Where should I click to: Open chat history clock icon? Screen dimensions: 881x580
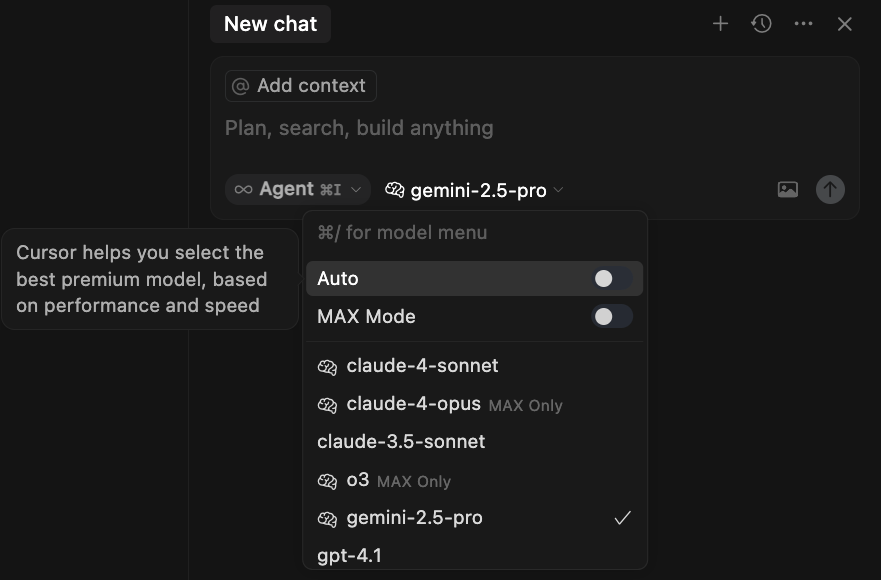click(761, 24)
